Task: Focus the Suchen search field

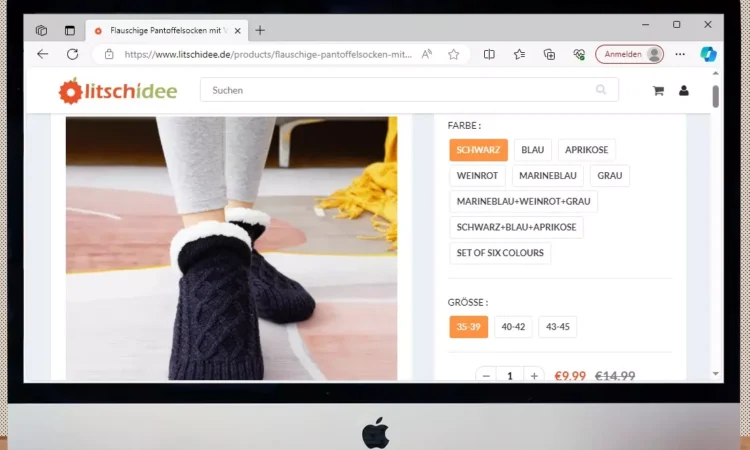Action: click(409, 90)
